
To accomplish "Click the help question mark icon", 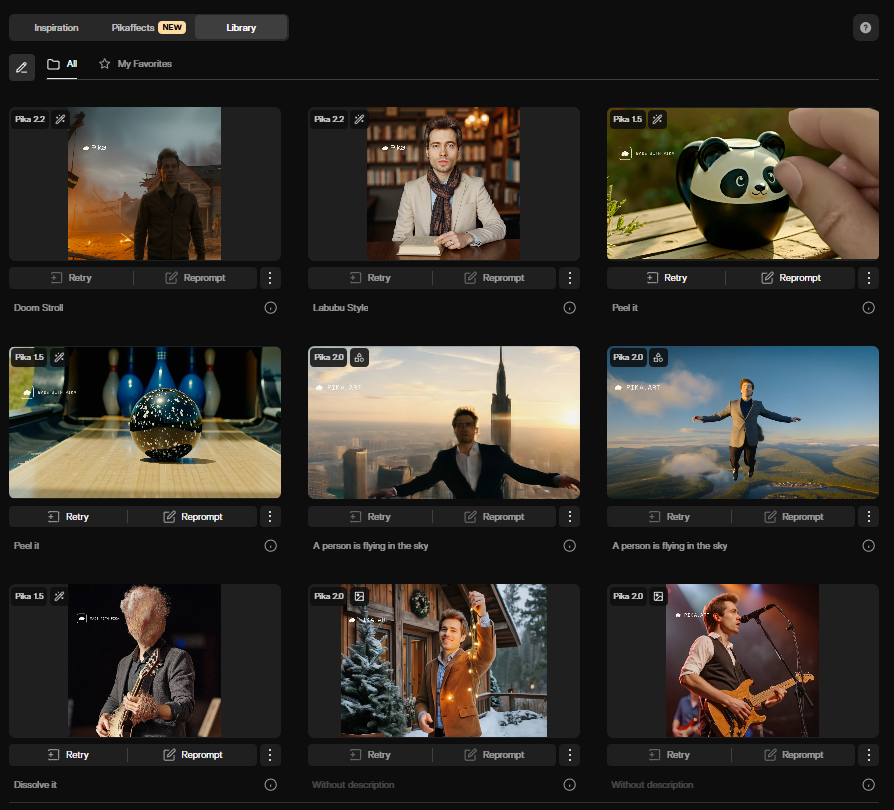I will point(866,28).
